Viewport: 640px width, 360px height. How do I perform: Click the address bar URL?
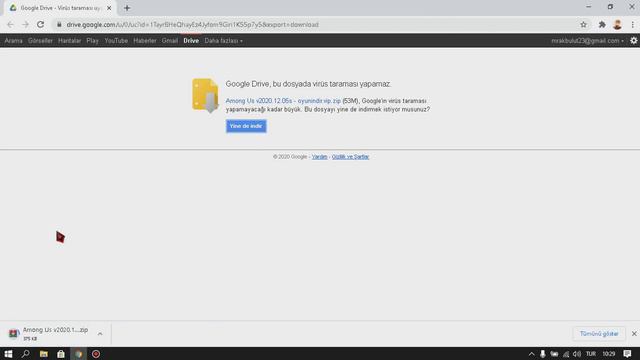pyautogui.click(x=193, y=24)
